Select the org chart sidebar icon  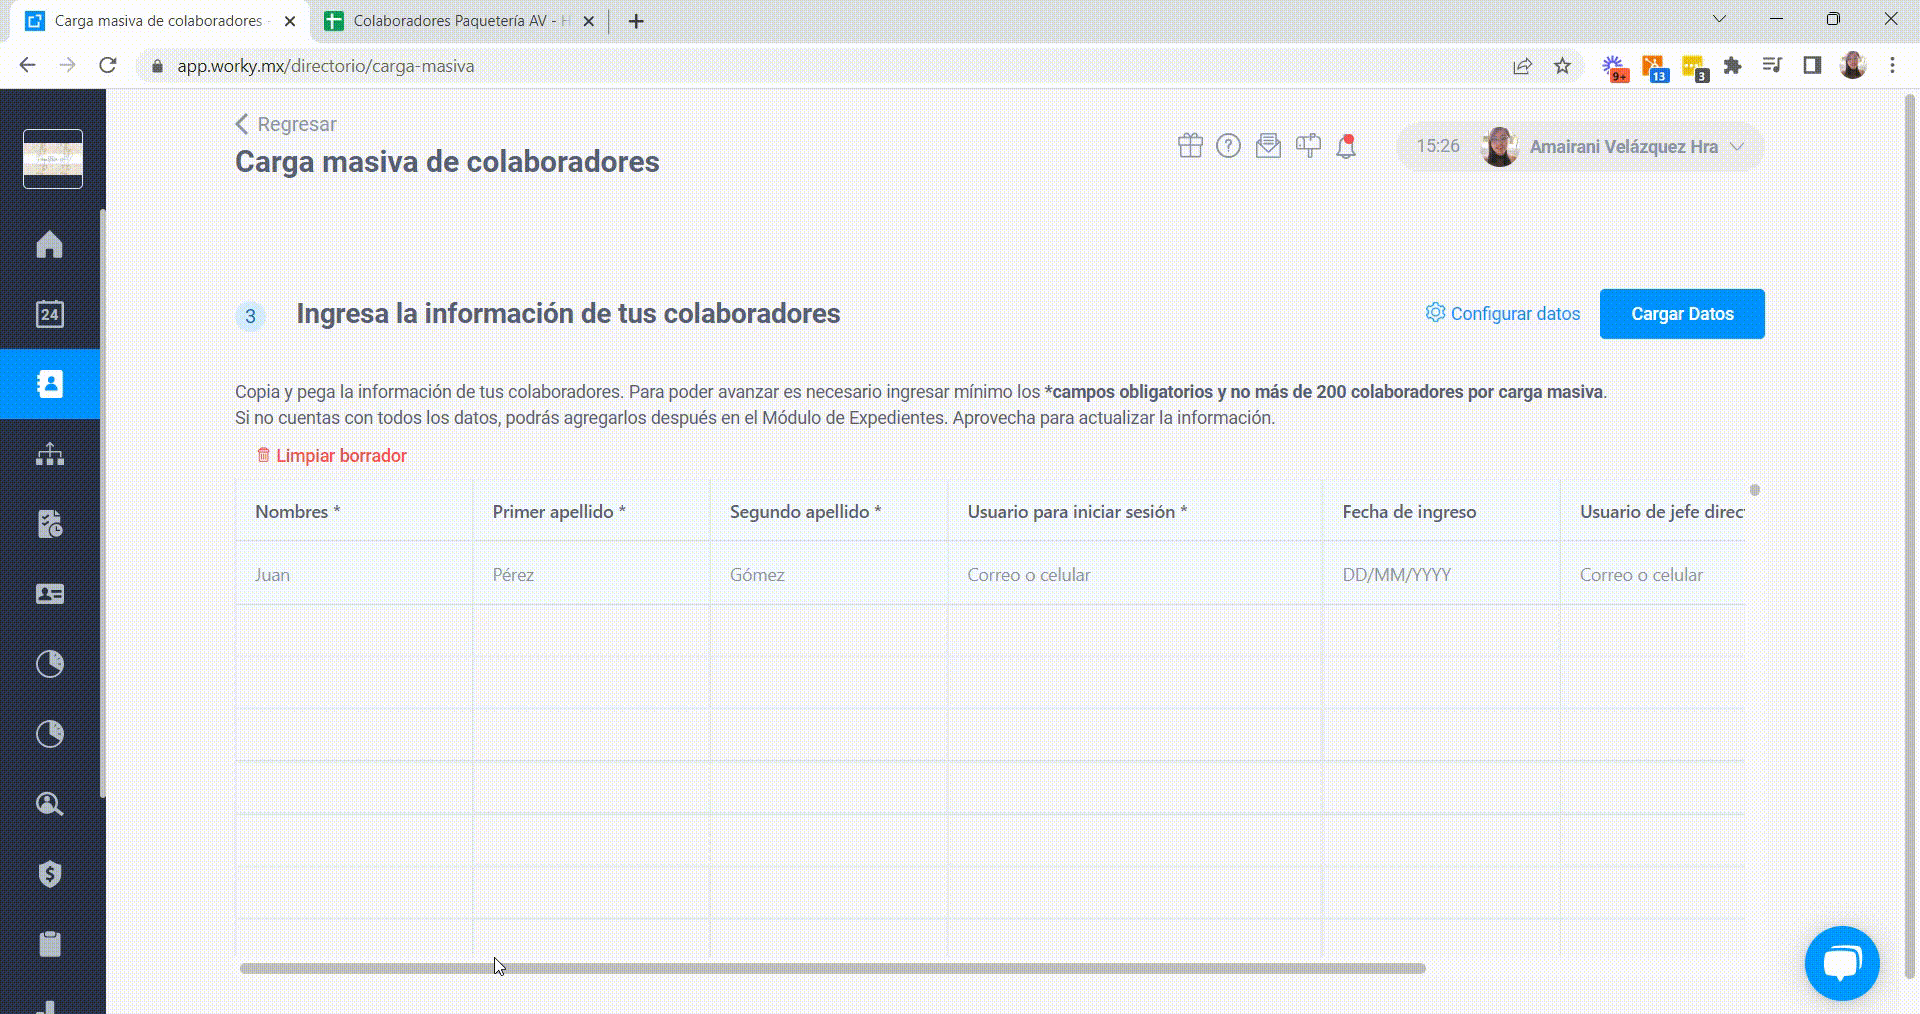49,454
